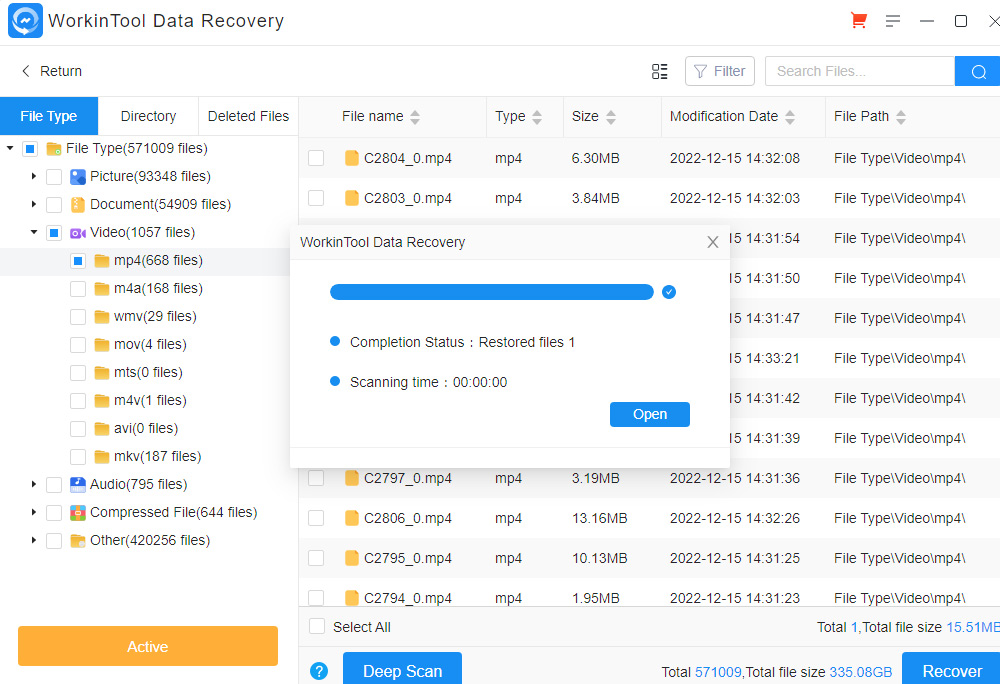Click the help question mark icon

pos(319,671)
